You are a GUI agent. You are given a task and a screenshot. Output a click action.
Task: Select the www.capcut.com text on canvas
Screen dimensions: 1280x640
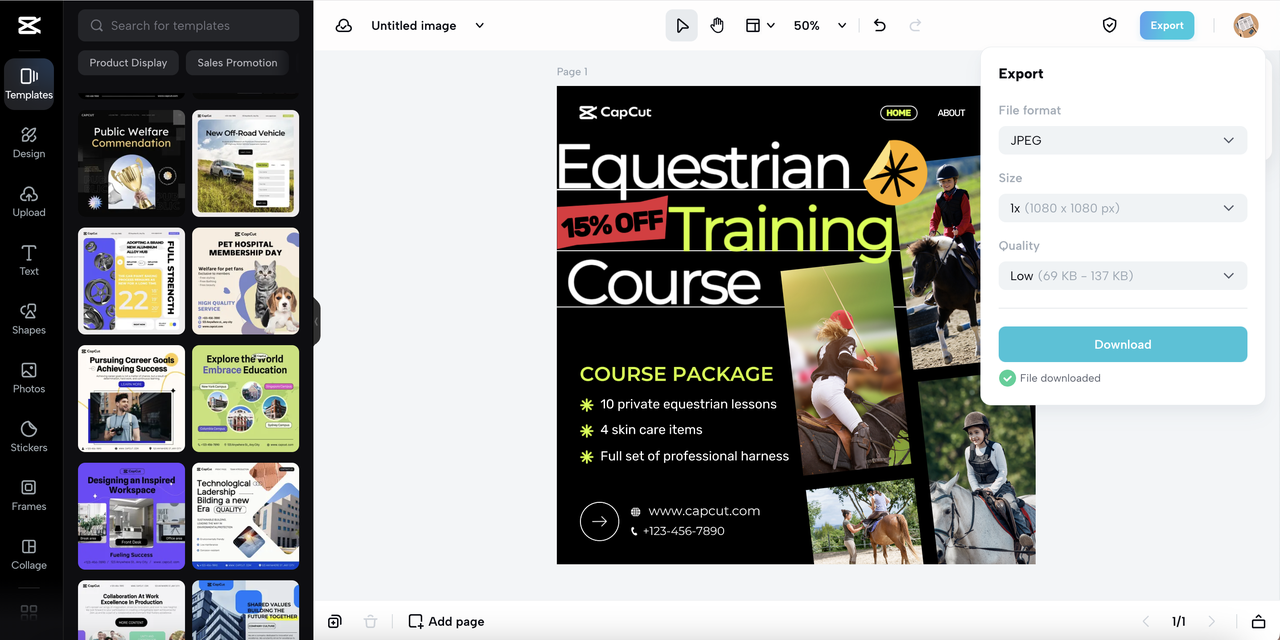[x=704, y=511]
